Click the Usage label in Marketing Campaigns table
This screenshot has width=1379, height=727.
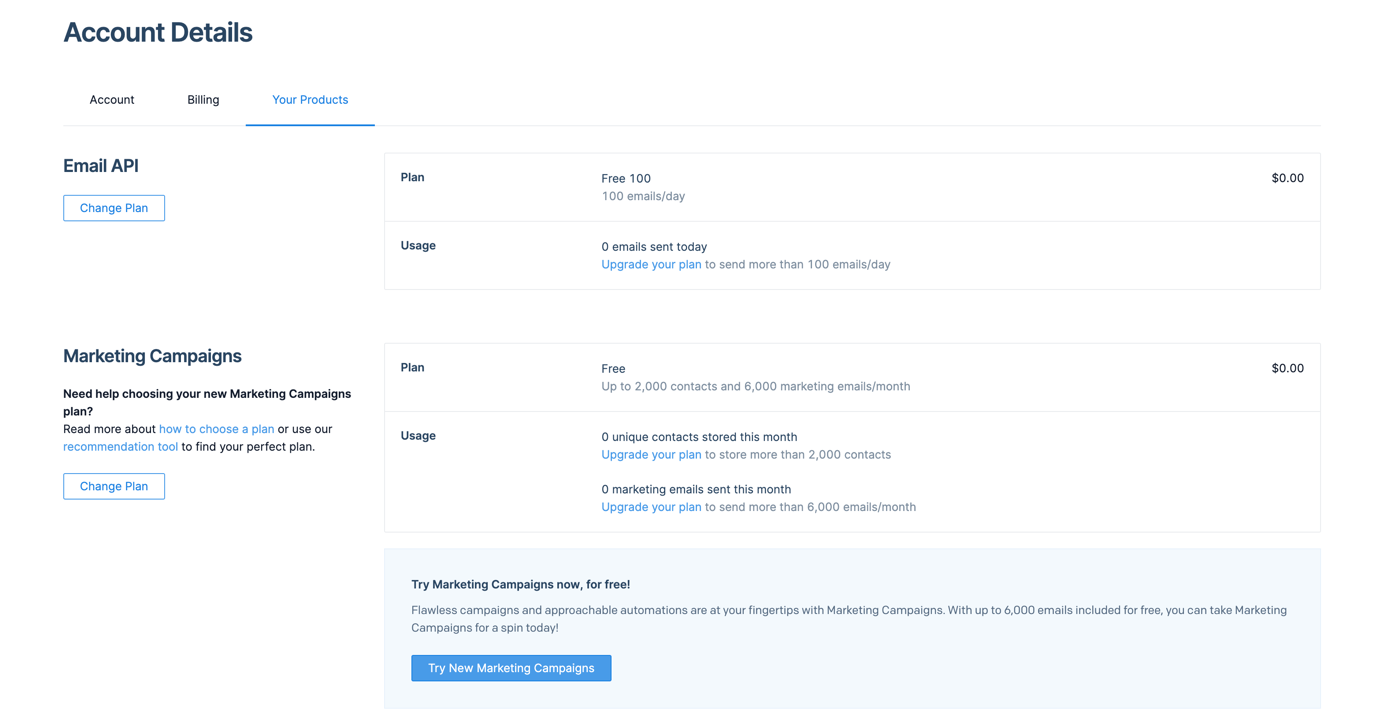pos(418,435)
